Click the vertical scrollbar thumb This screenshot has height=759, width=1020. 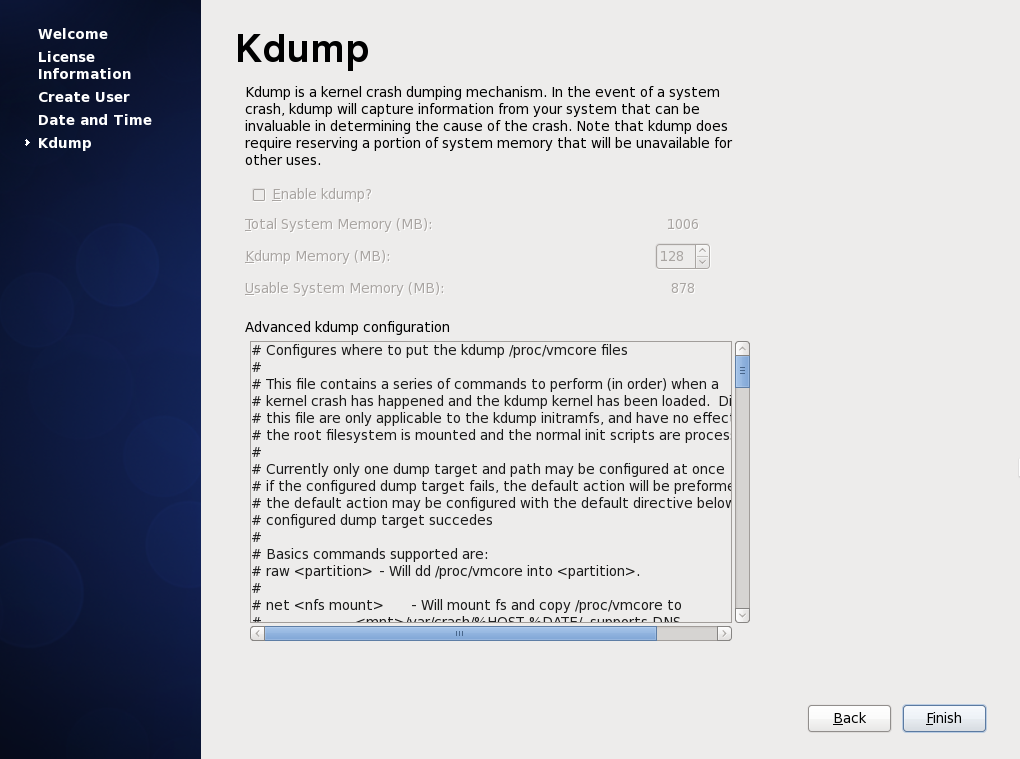pos(742,370)
